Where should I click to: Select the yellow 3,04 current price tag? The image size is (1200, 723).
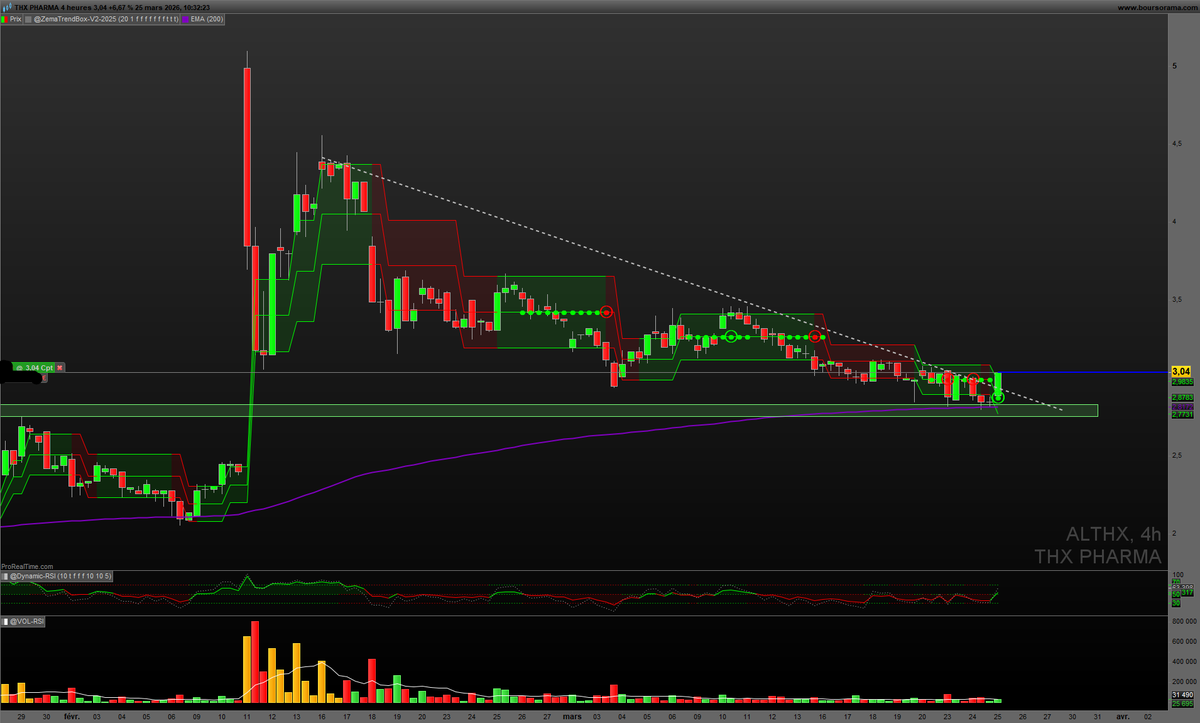[x=1180, y=370]
